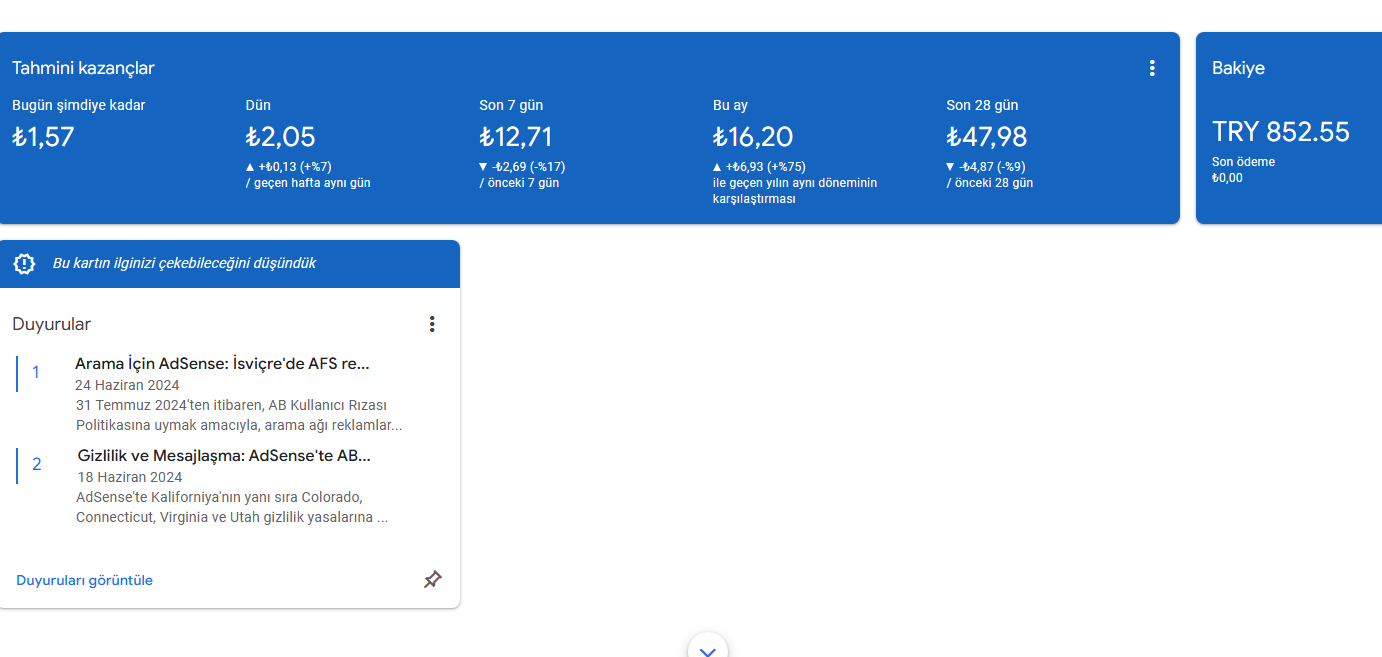This screenshot has height=657, width=1382.
Task: Click the Duyurular card heading
Action: [x=51, y=324]
